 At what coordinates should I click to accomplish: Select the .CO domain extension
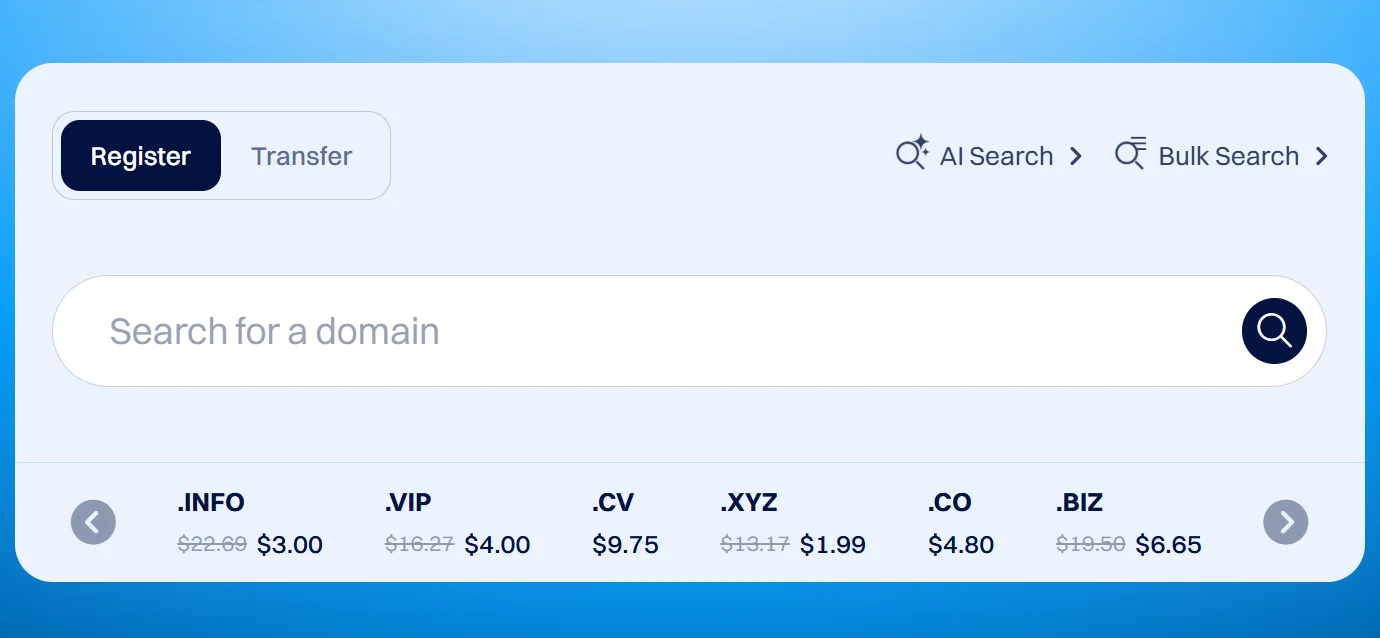(949, 502)
